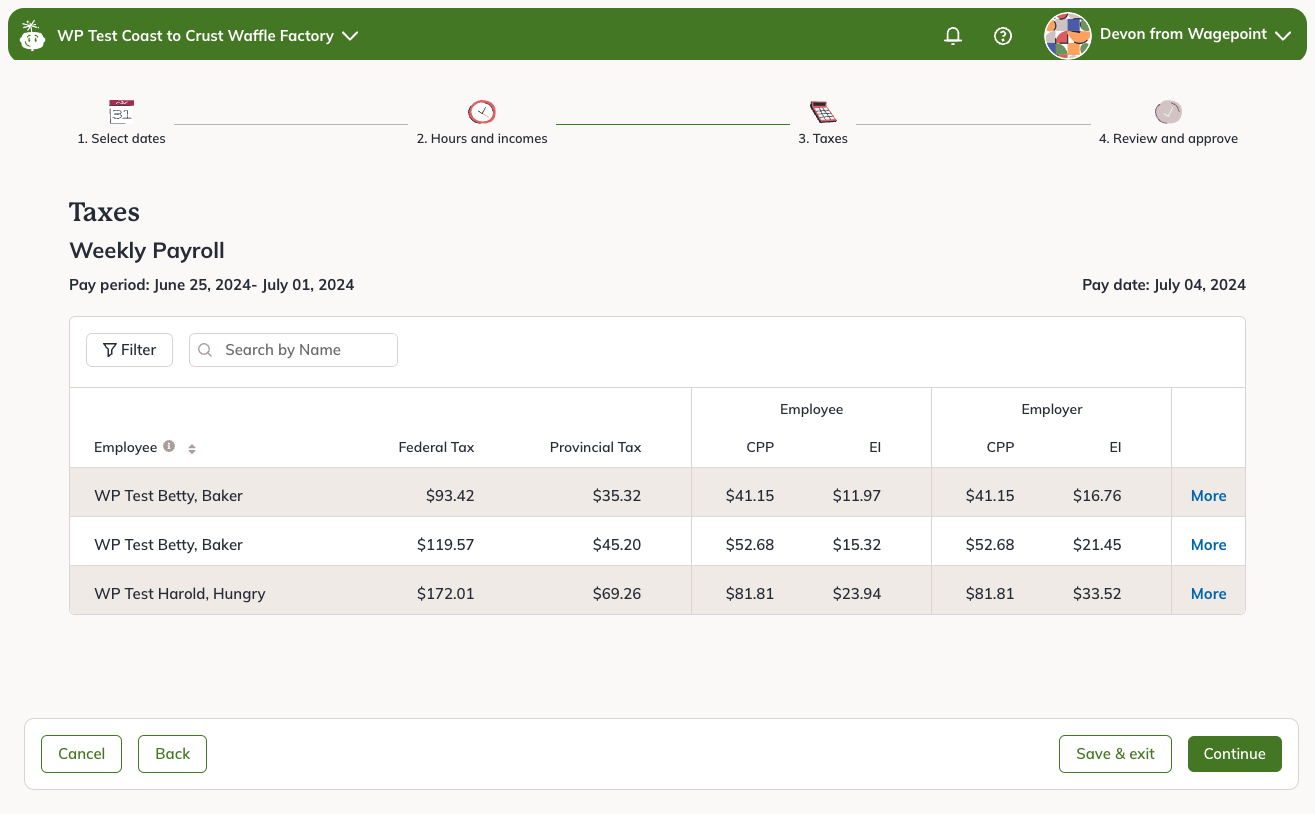Viewport: 1315px width, 814px height.
Task: Click the Pay period date range text
Action: pos(211,285)
